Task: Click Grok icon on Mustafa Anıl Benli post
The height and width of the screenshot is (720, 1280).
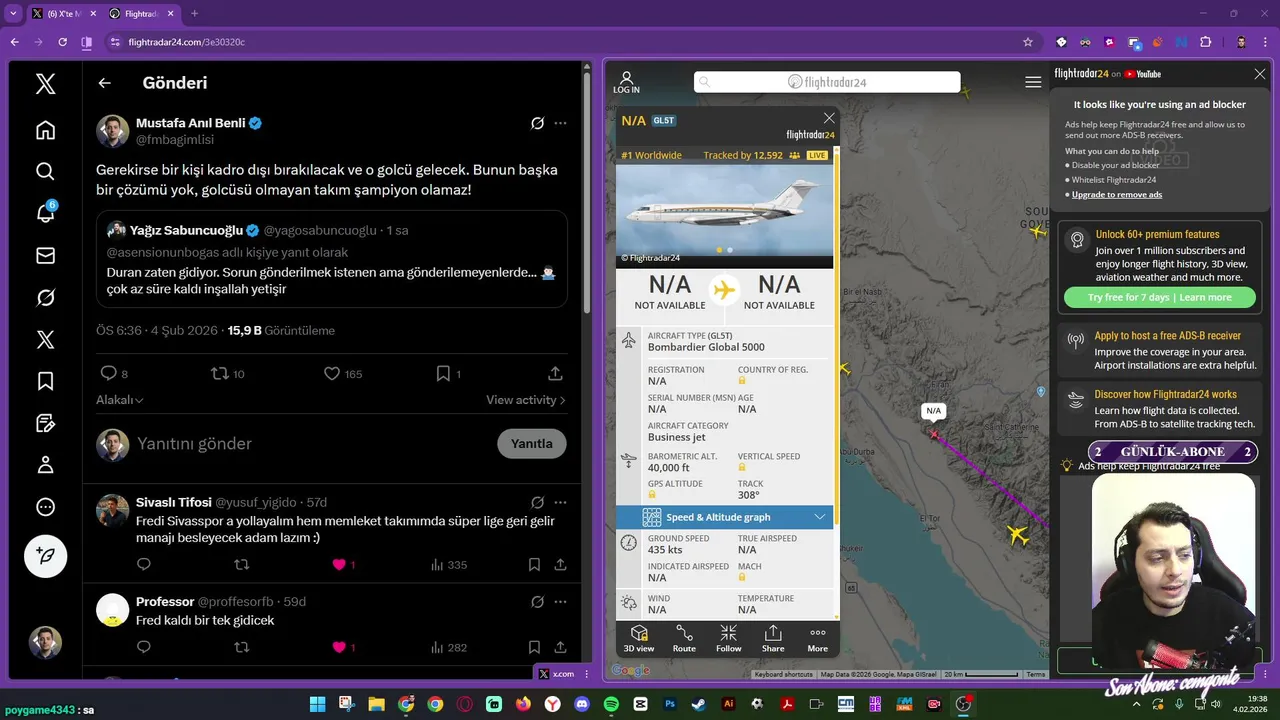Action: pos(537,123)
